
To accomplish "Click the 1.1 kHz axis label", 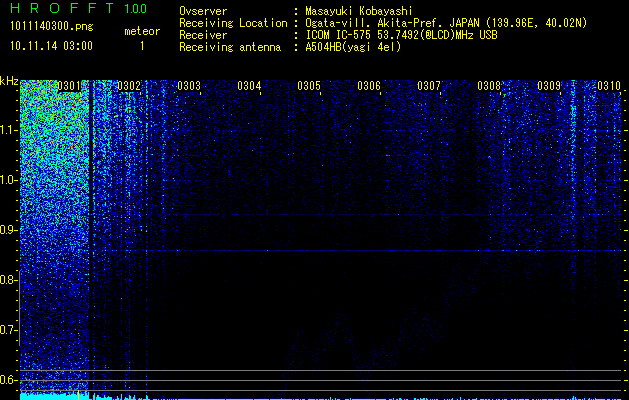I will (x=8, y=130).
